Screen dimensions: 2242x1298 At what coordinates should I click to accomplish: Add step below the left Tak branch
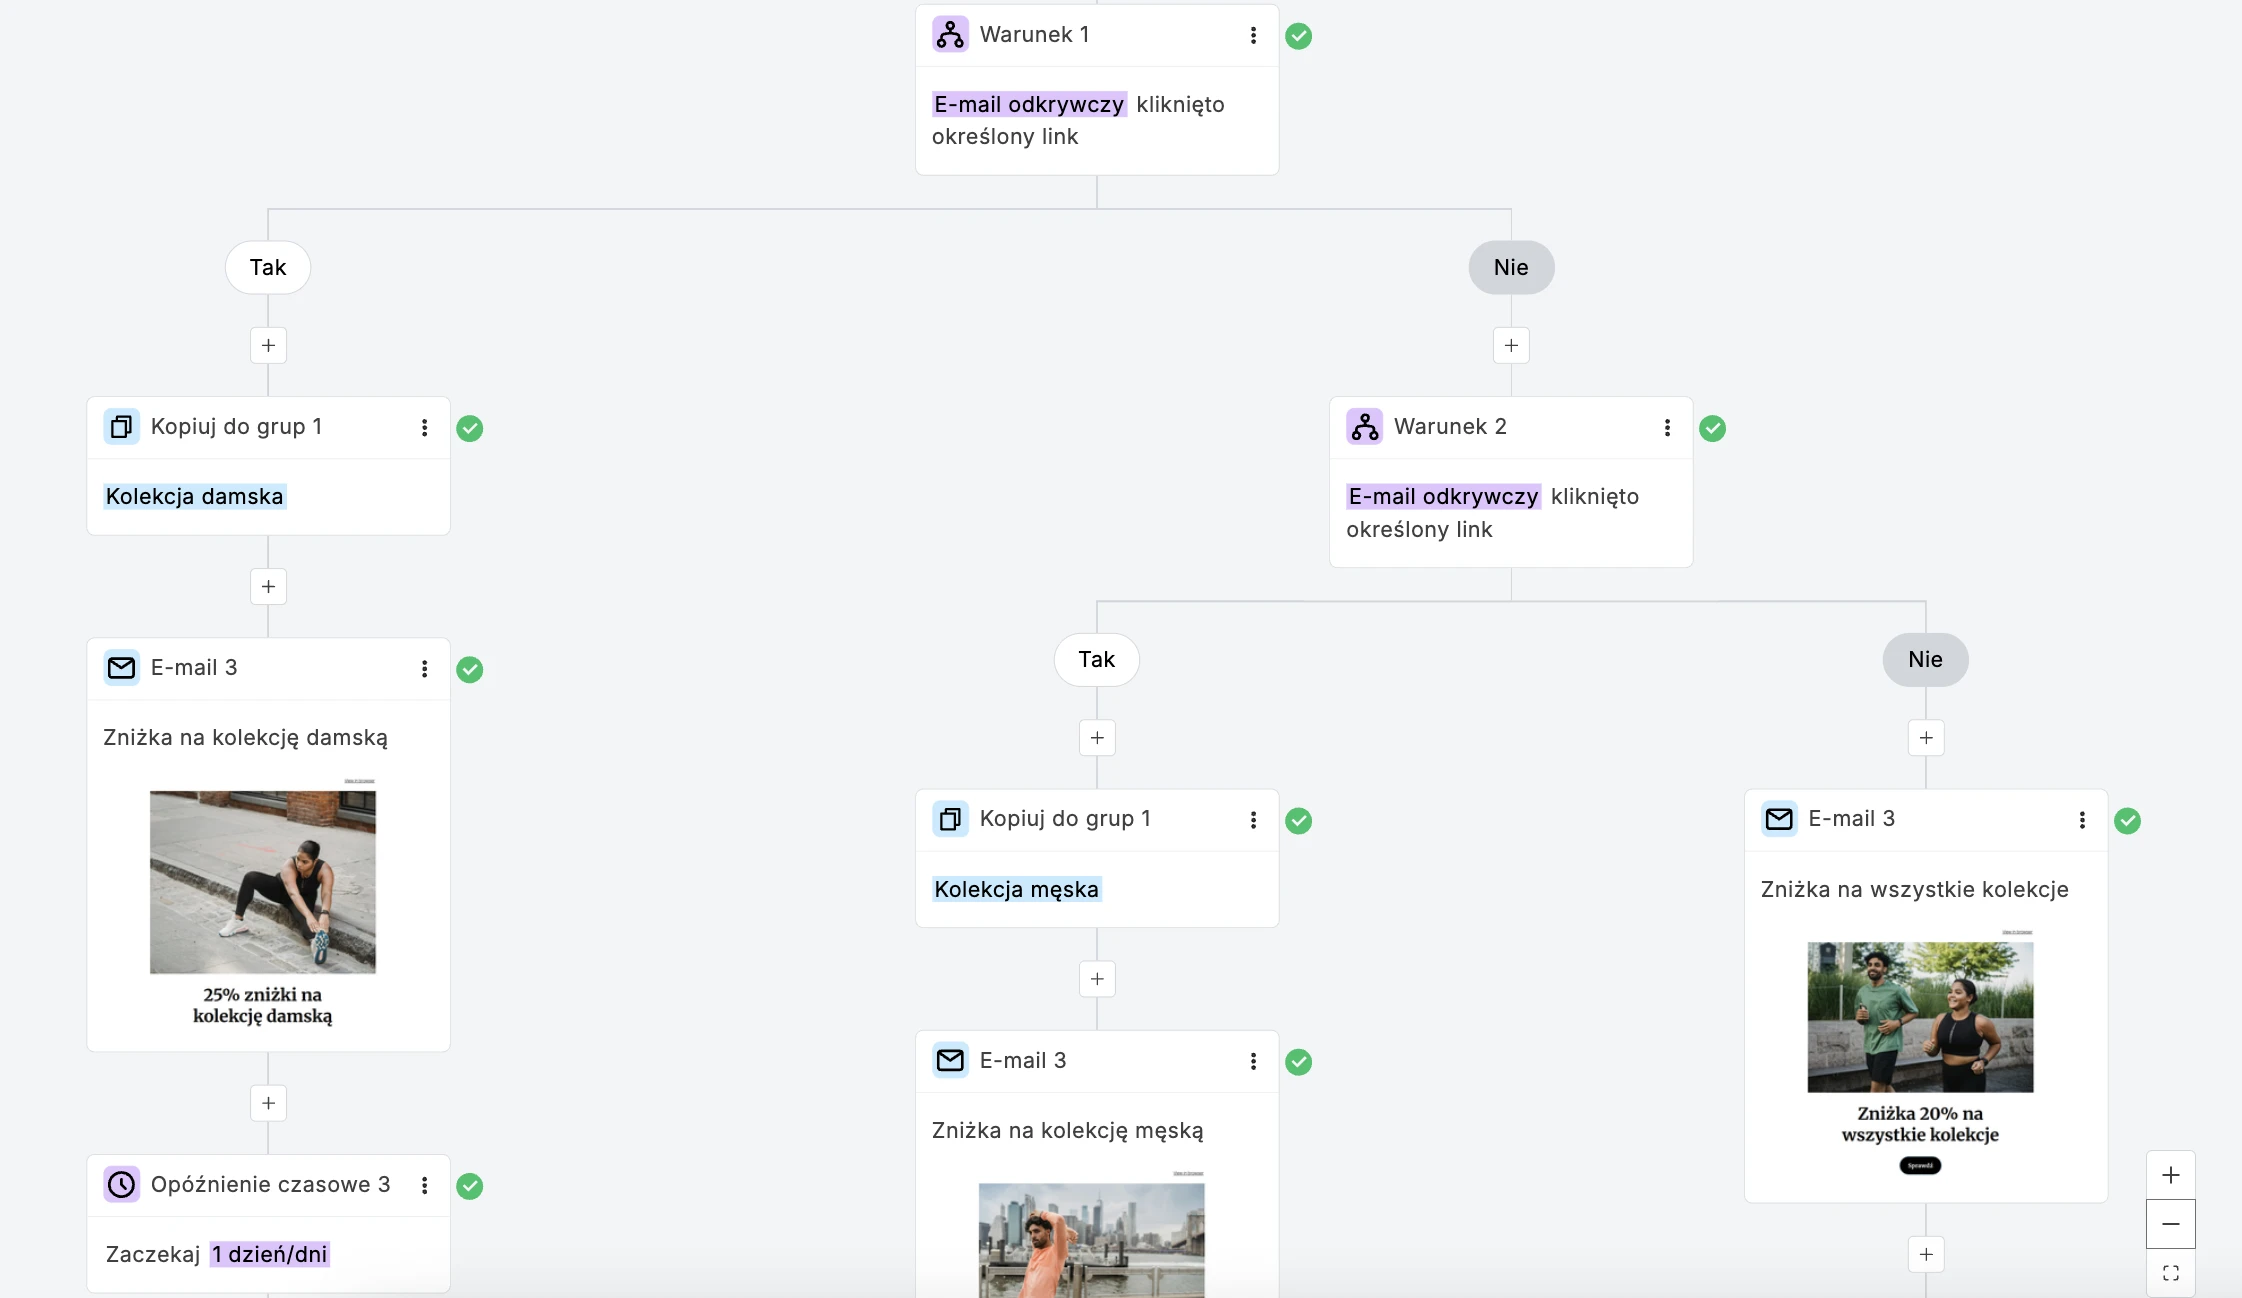(x=268, y=346)
